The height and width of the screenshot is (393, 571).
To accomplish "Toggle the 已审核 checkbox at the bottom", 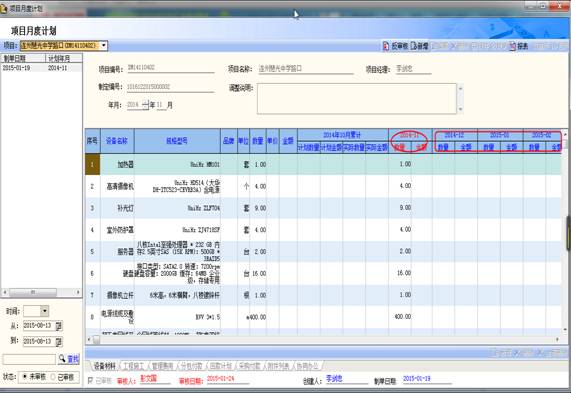I will coord(90,380).
